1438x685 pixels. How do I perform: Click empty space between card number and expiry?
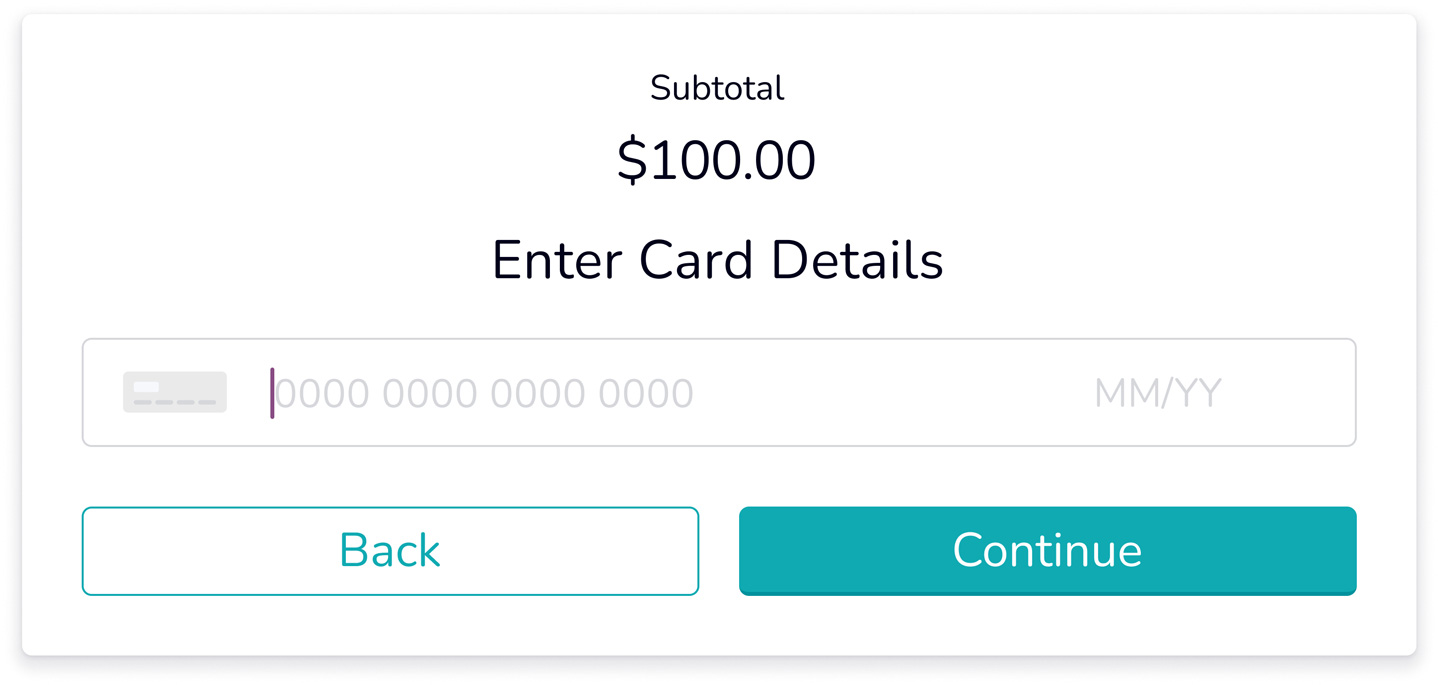(x=890, y=393)
